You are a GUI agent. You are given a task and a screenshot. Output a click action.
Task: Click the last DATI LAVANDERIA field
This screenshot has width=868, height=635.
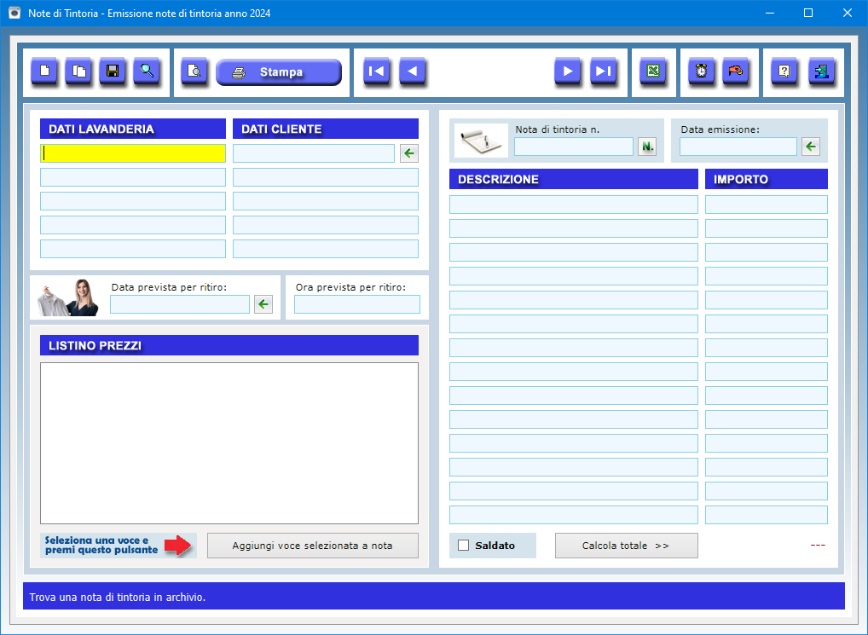pos(133,249)
